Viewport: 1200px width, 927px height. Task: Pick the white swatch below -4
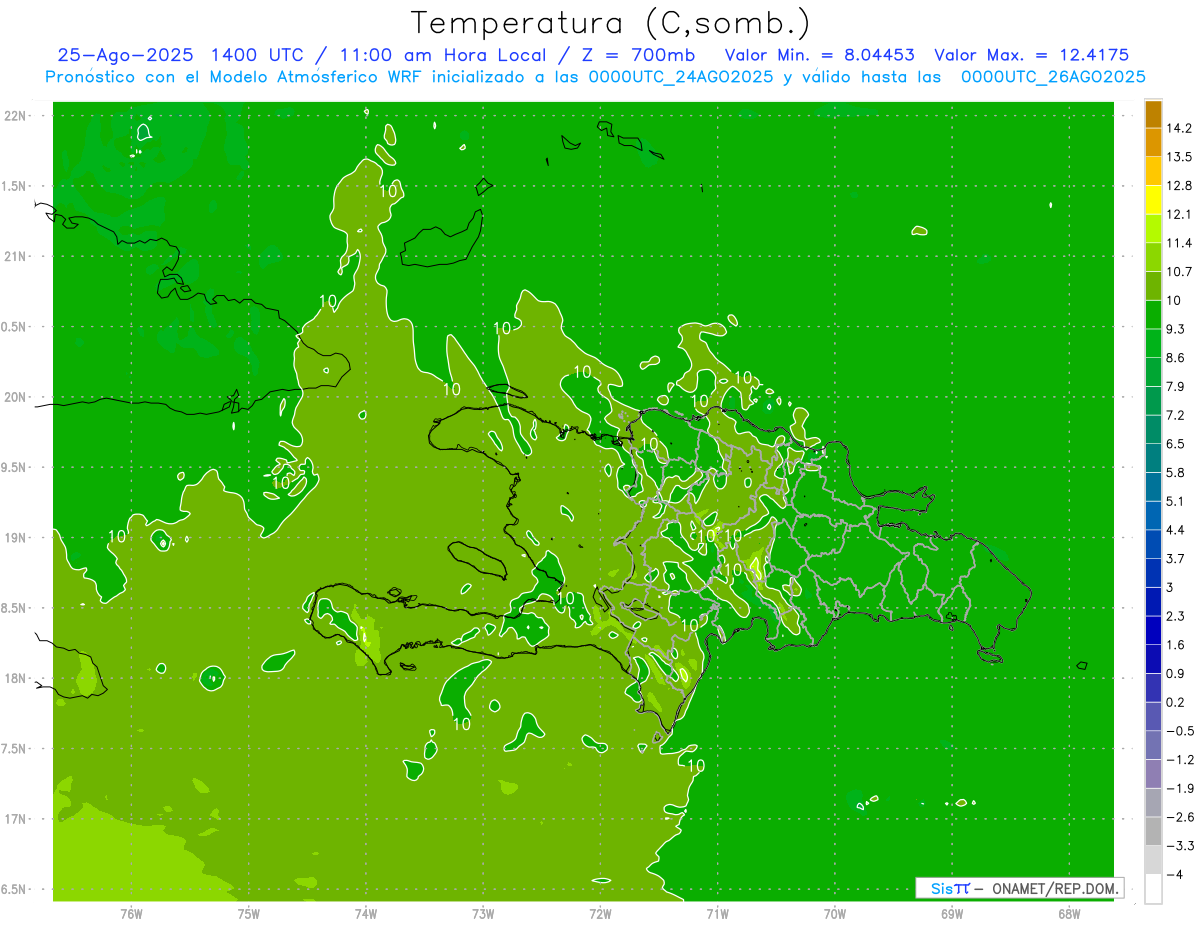click(1153, 889)
